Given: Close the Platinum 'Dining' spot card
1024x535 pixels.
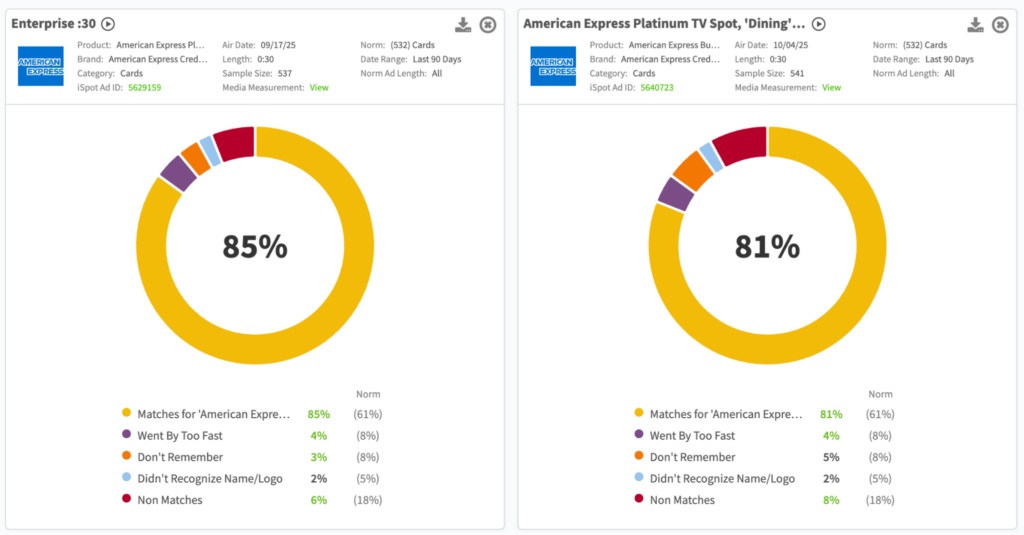Looking at the screenshot, I should (1000, 24).
